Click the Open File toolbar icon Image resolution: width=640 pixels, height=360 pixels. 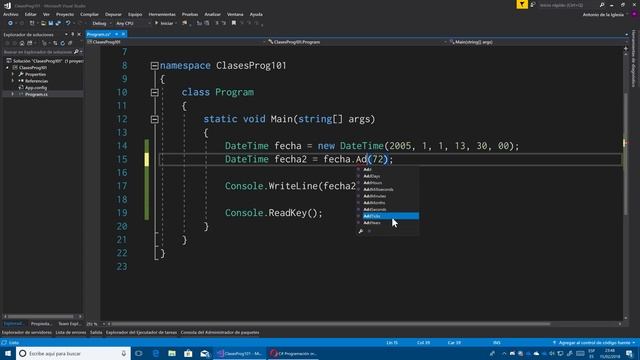[43, 23]
